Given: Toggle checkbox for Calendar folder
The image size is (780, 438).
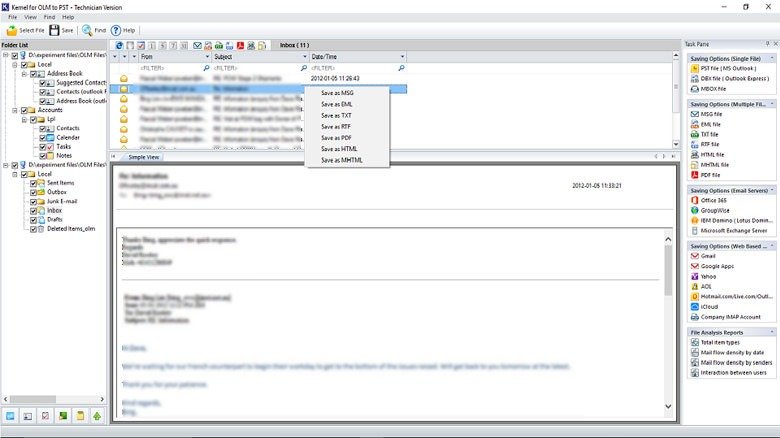Looking at the screenshot, I should (43, 137).
